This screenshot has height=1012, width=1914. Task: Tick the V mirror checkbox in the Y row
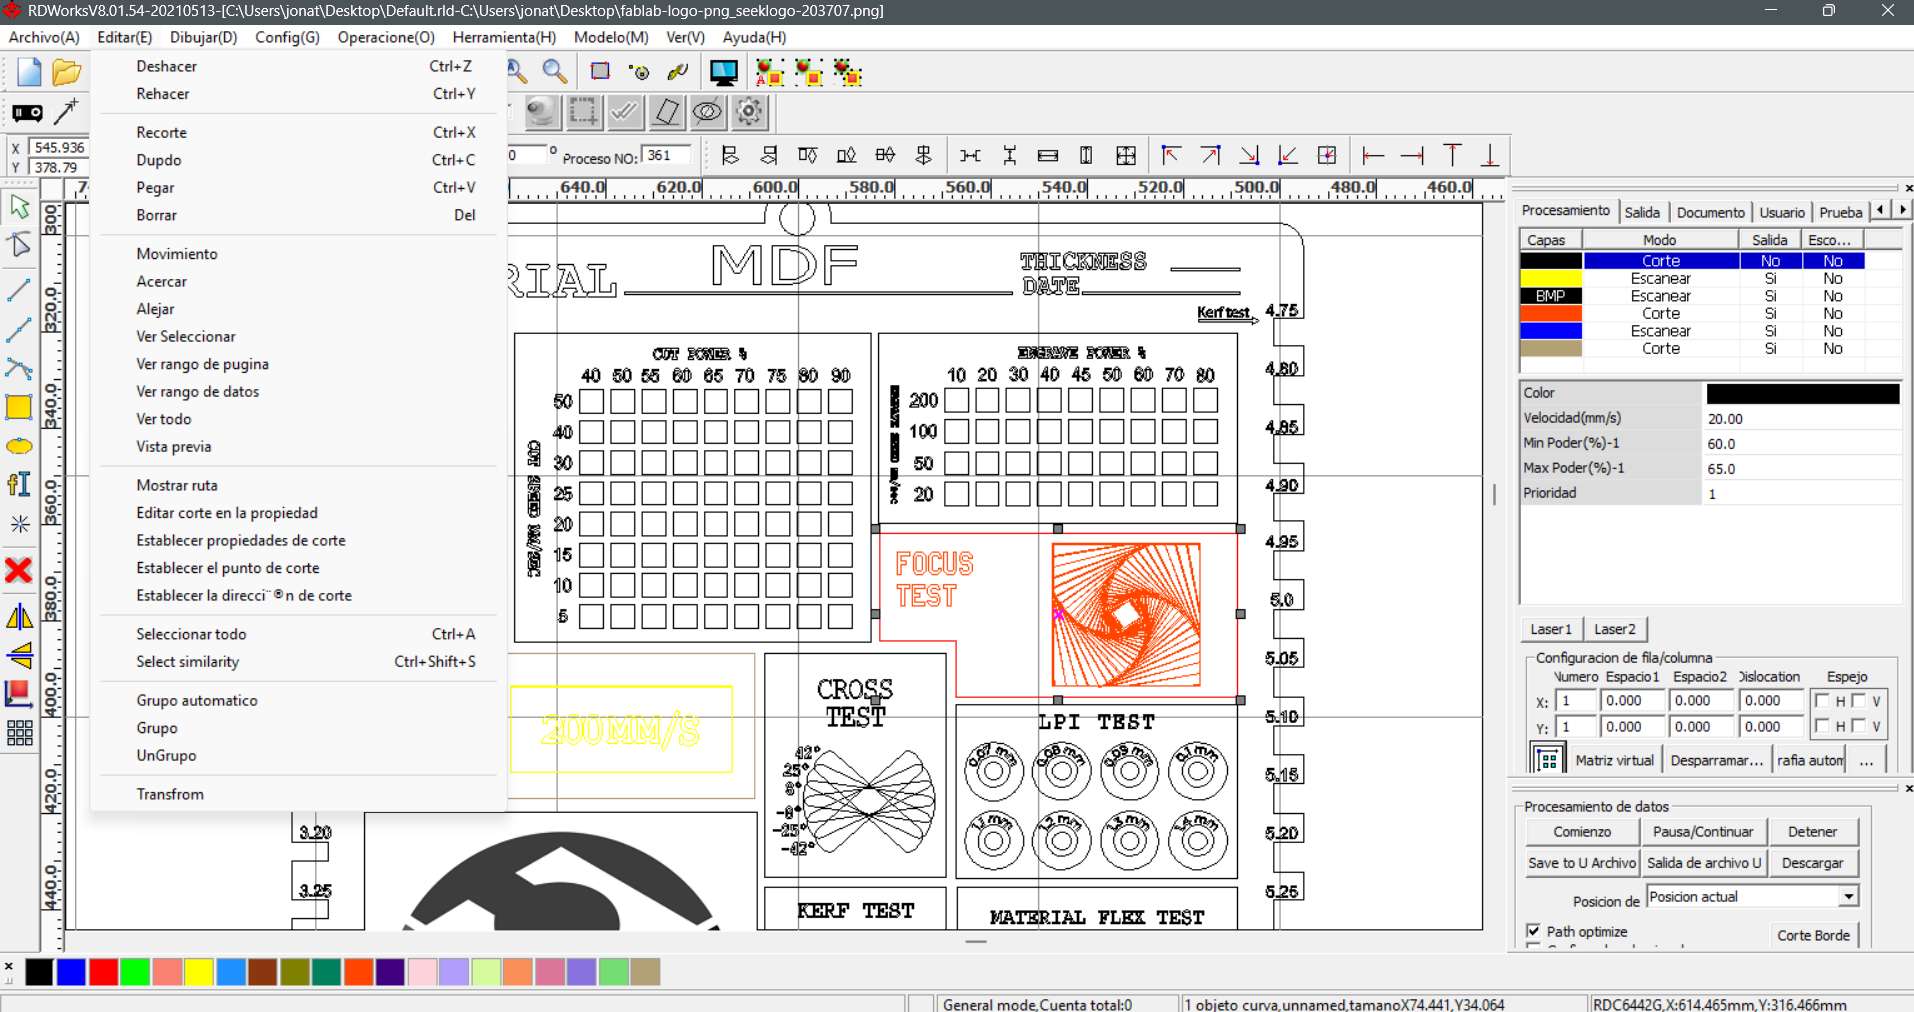(1858, 726)
